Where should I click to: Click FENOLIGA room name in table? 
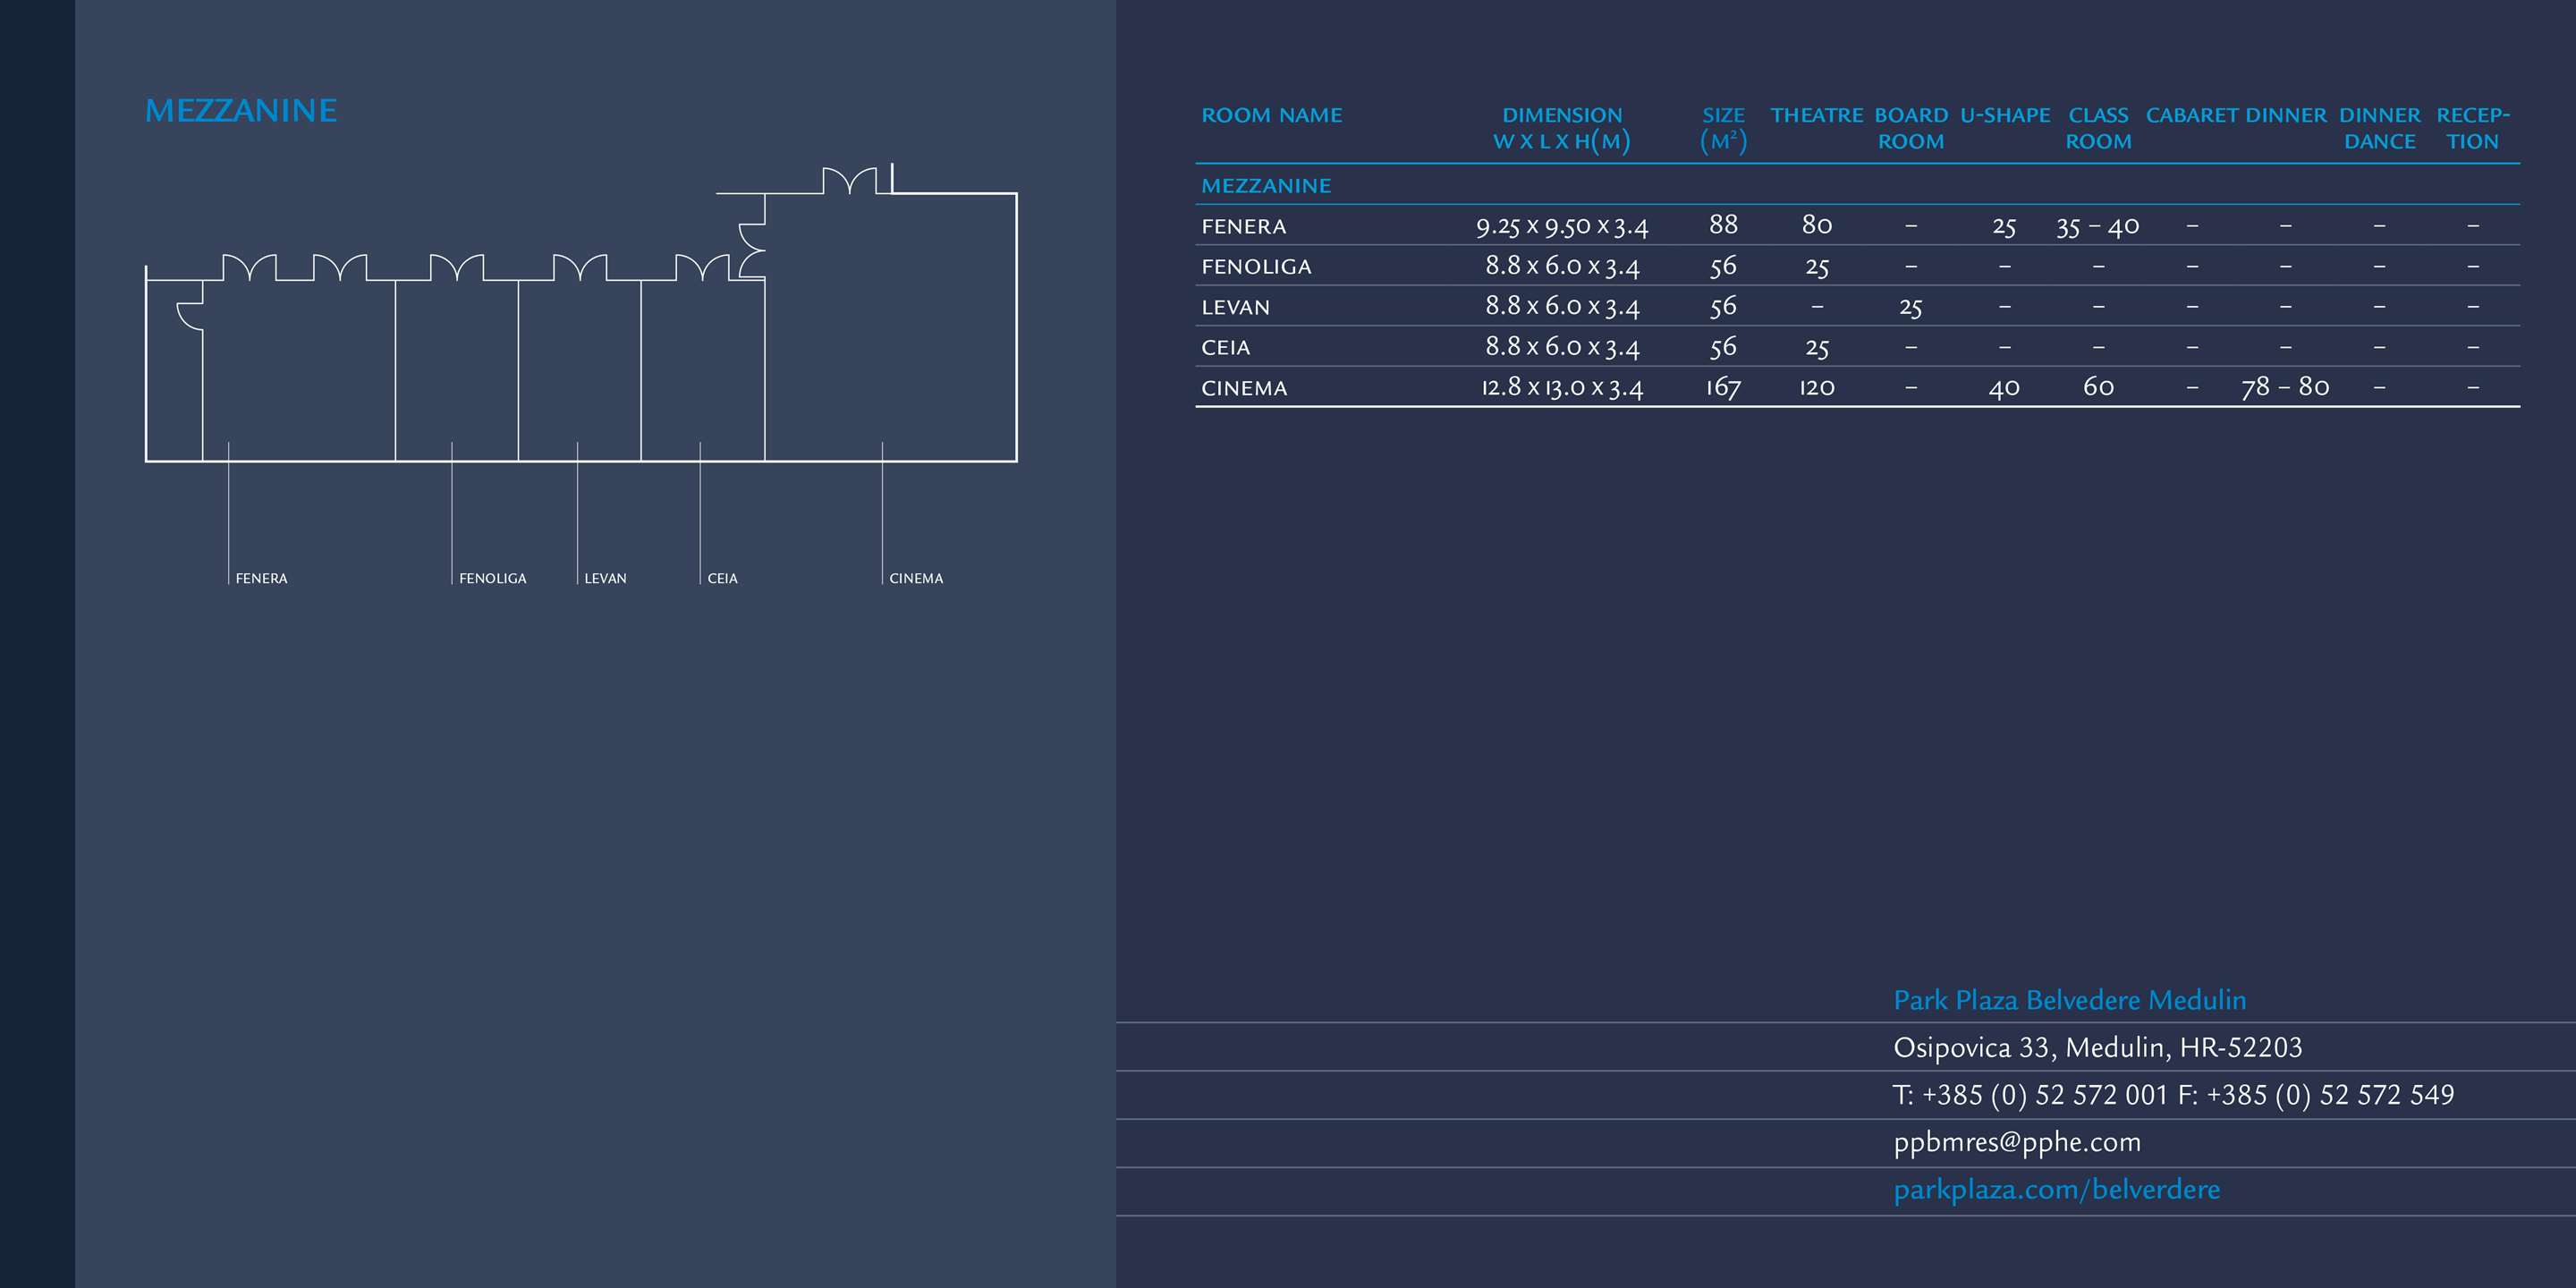(1256, 267)
